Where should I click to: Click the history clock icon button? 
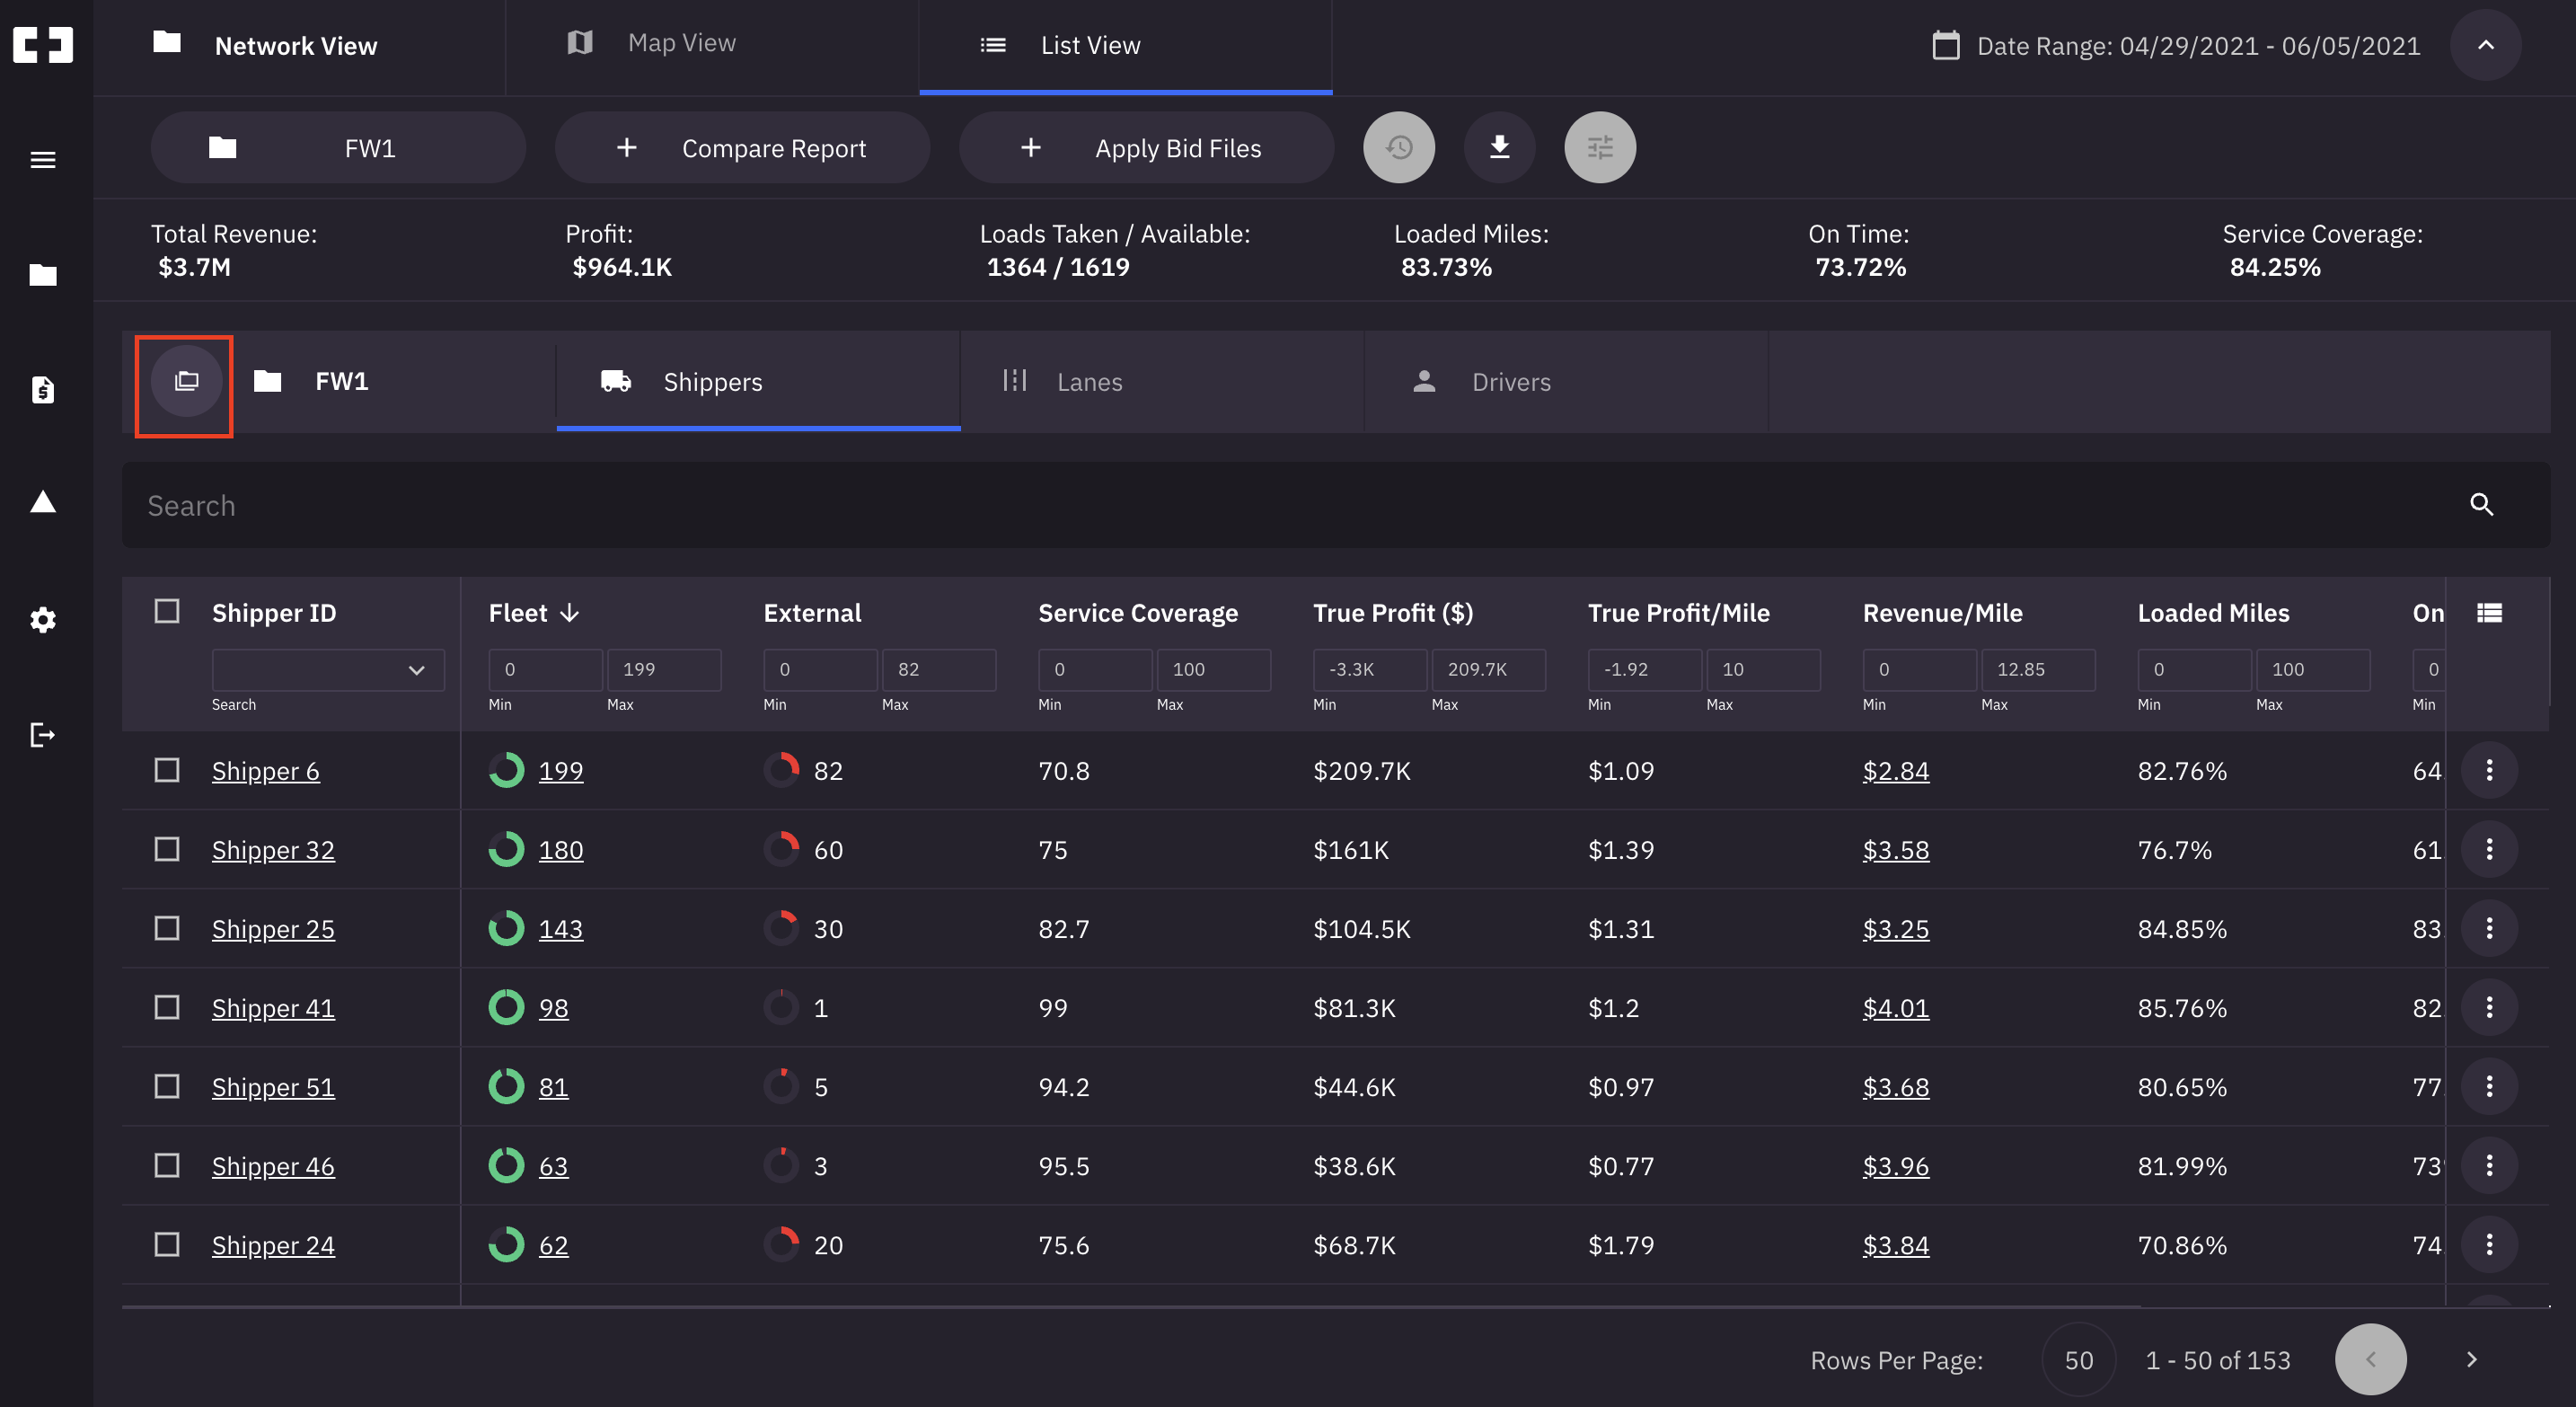point(1398,148)
